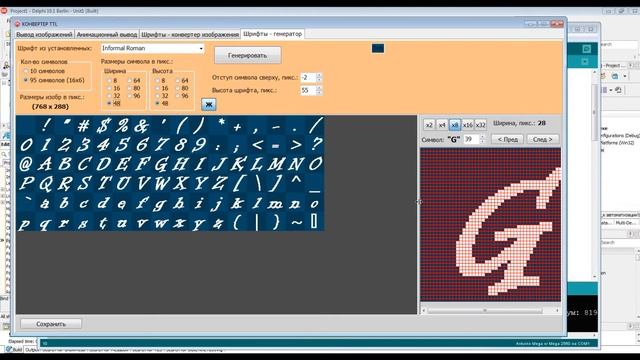640x360 pixels.
Task: Click the symbol index field showing 39
Action: (471, 140)
